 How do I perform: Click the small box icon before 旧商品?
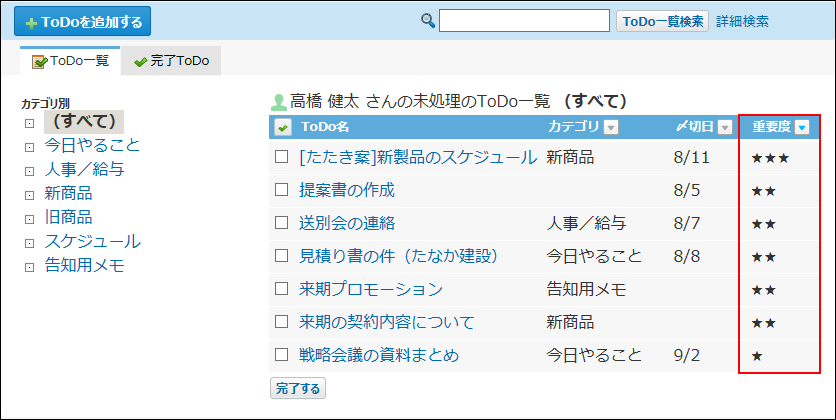[x=29, y=220]
